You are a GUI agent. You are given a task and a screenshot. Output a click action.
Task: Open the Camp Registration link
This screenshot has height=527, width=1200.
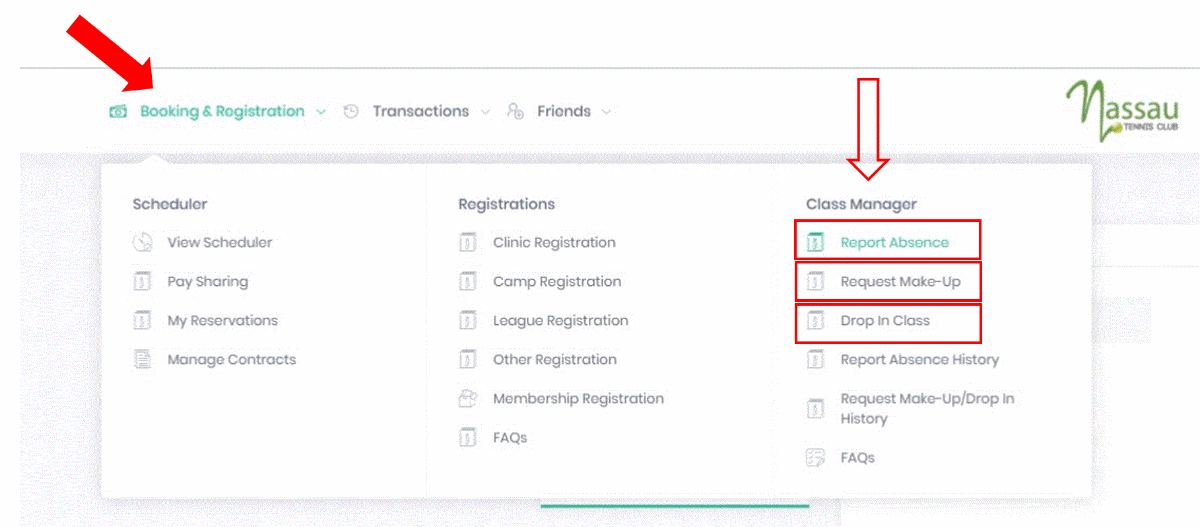tap(556, 282)
